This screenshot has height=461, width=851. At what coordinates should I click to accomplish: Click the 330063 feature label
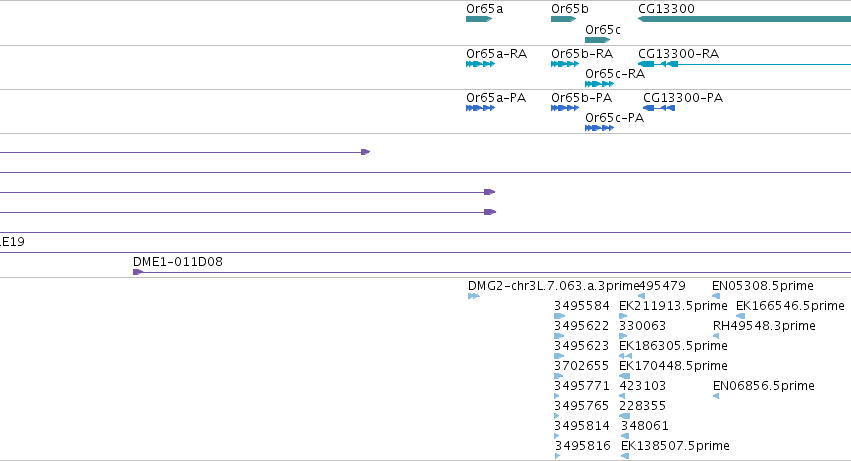click(643, 326)
